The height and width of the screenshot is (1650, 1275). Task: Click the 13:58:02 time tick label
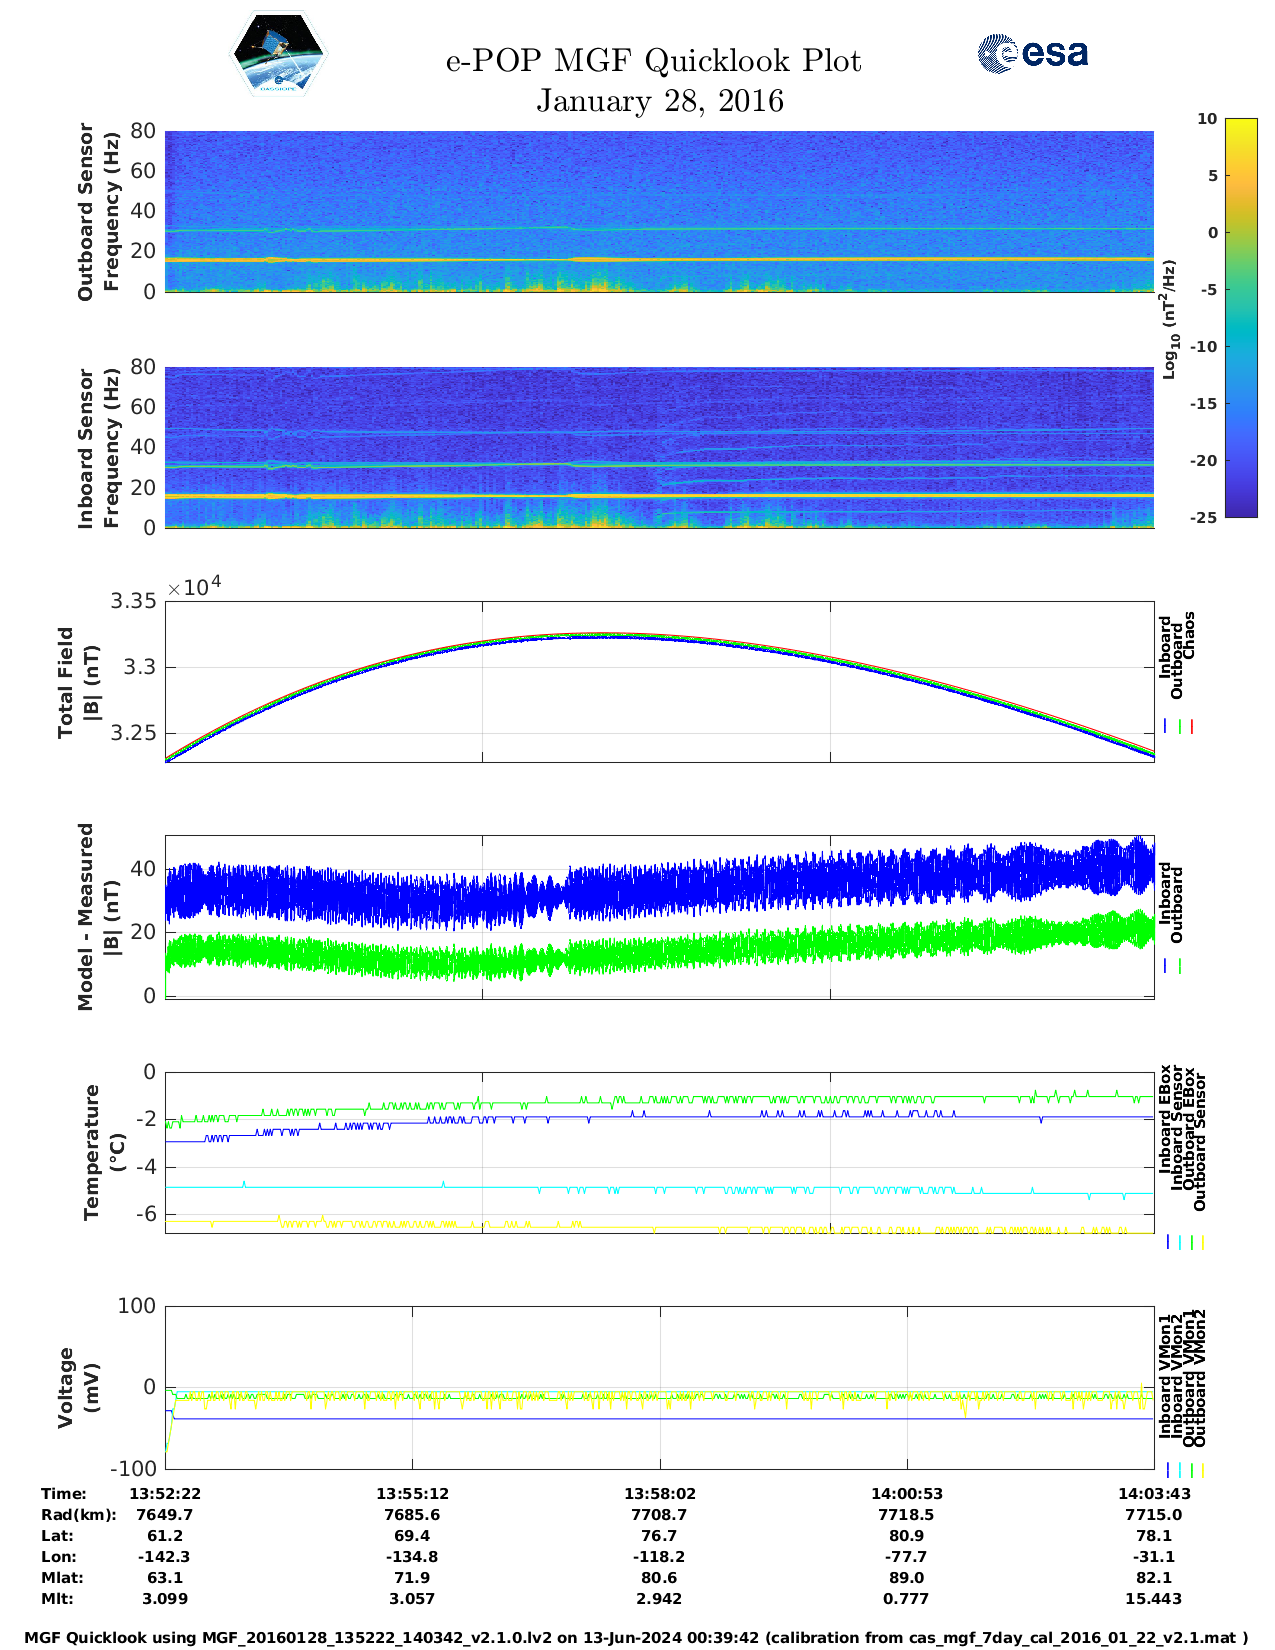click(x=660, y=1494)
